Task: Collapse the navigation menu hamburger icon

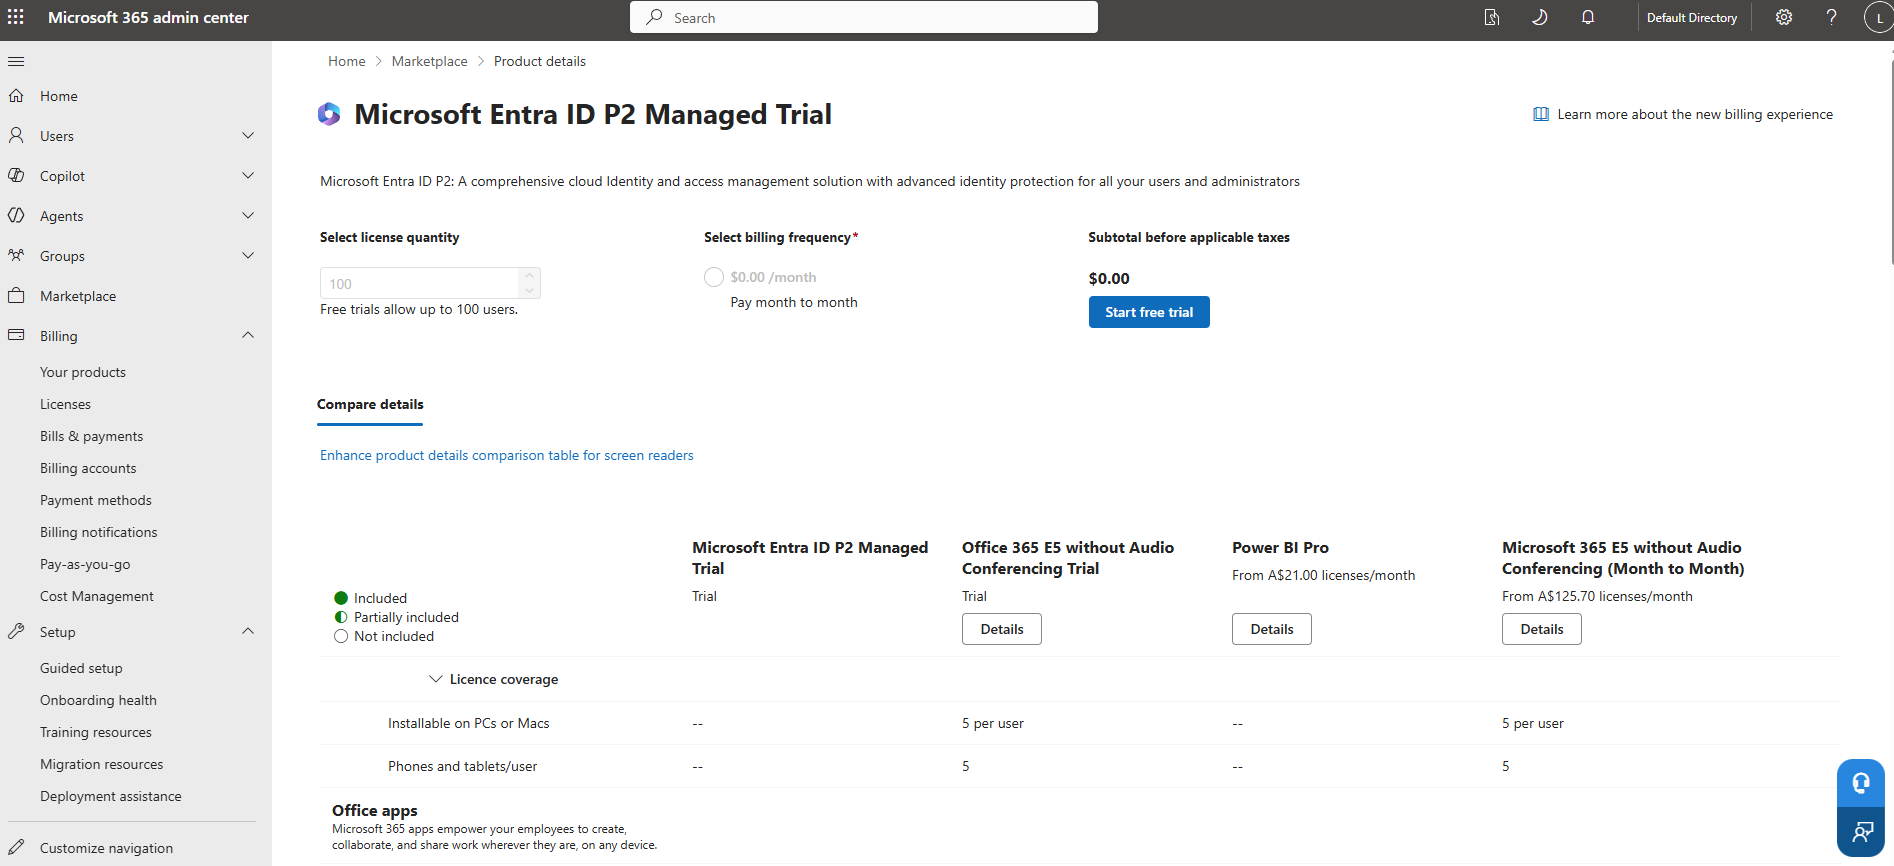Action: click(x=16, y=61)
